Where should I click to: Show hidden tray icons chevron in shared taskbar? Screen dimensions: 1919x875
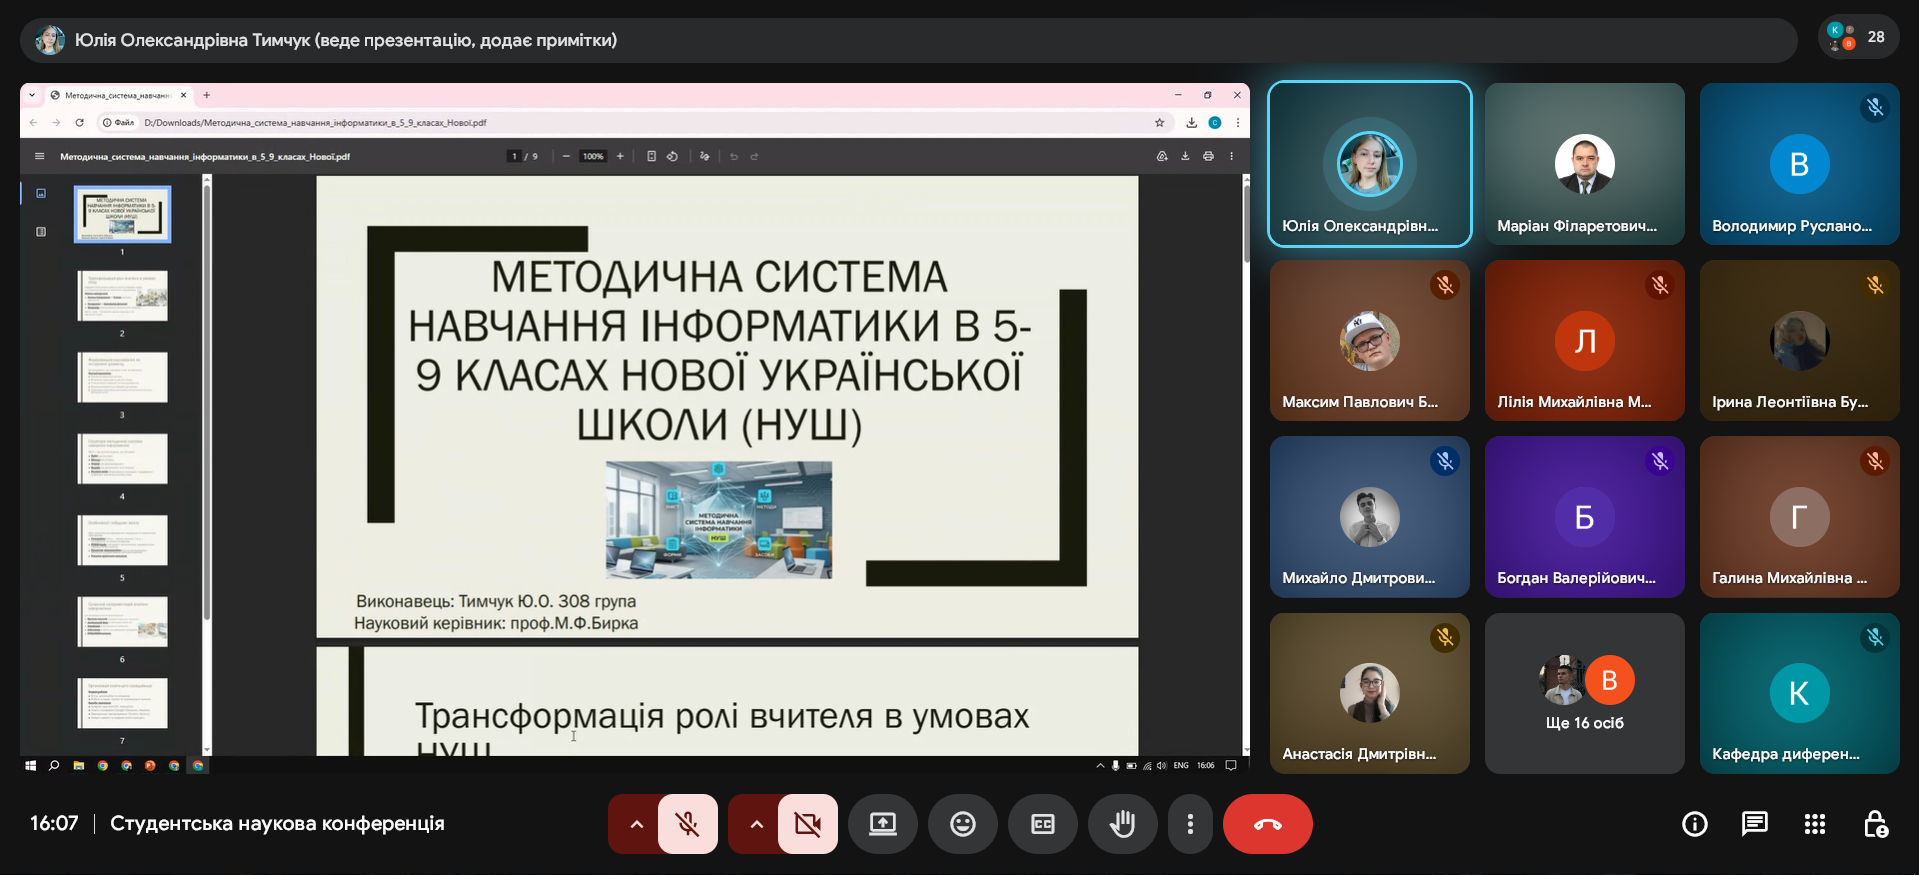point(1100,765)
